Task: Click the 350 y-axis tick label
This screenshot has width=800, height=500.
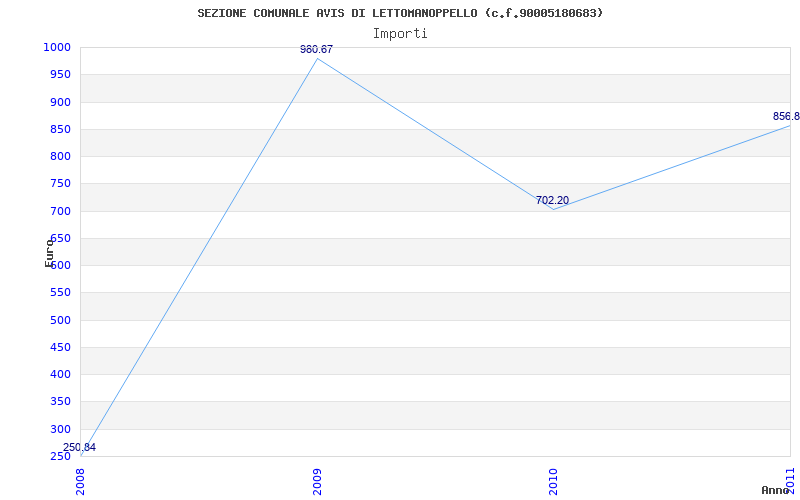Action: point(60,402)
